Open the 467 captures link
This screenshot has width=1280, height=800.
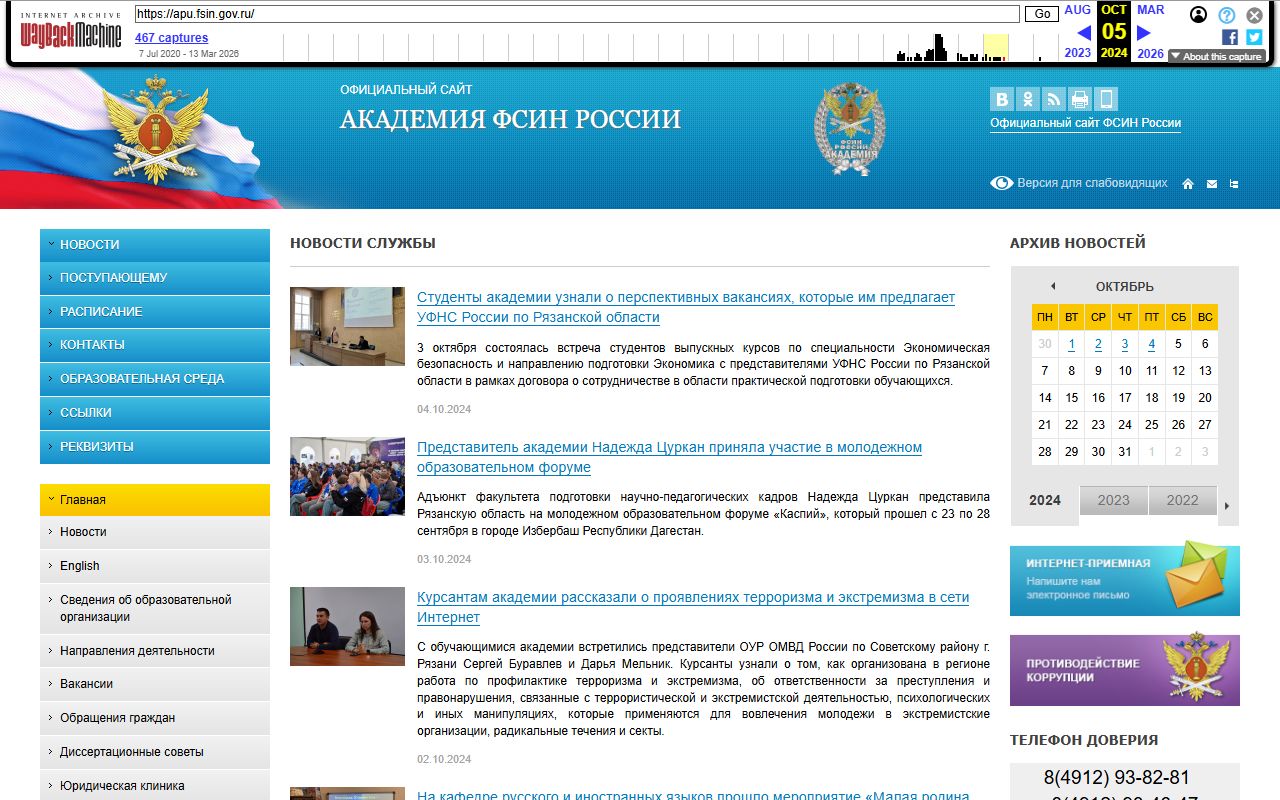pyautogui.click(x=172, y=38)
